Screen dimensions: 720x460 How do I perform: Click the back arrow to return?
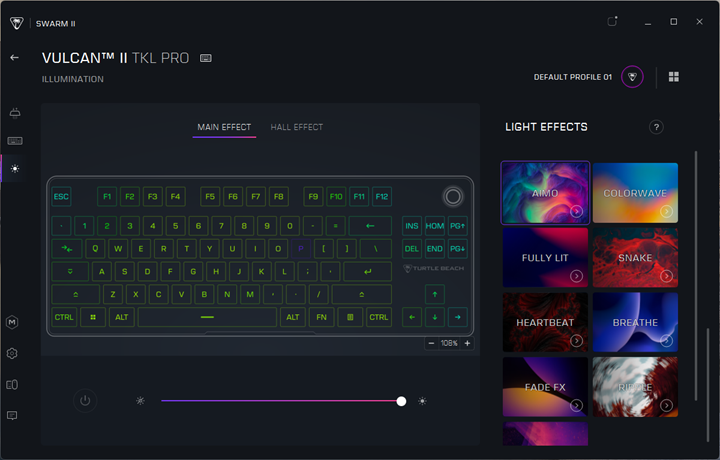[15, 58]
